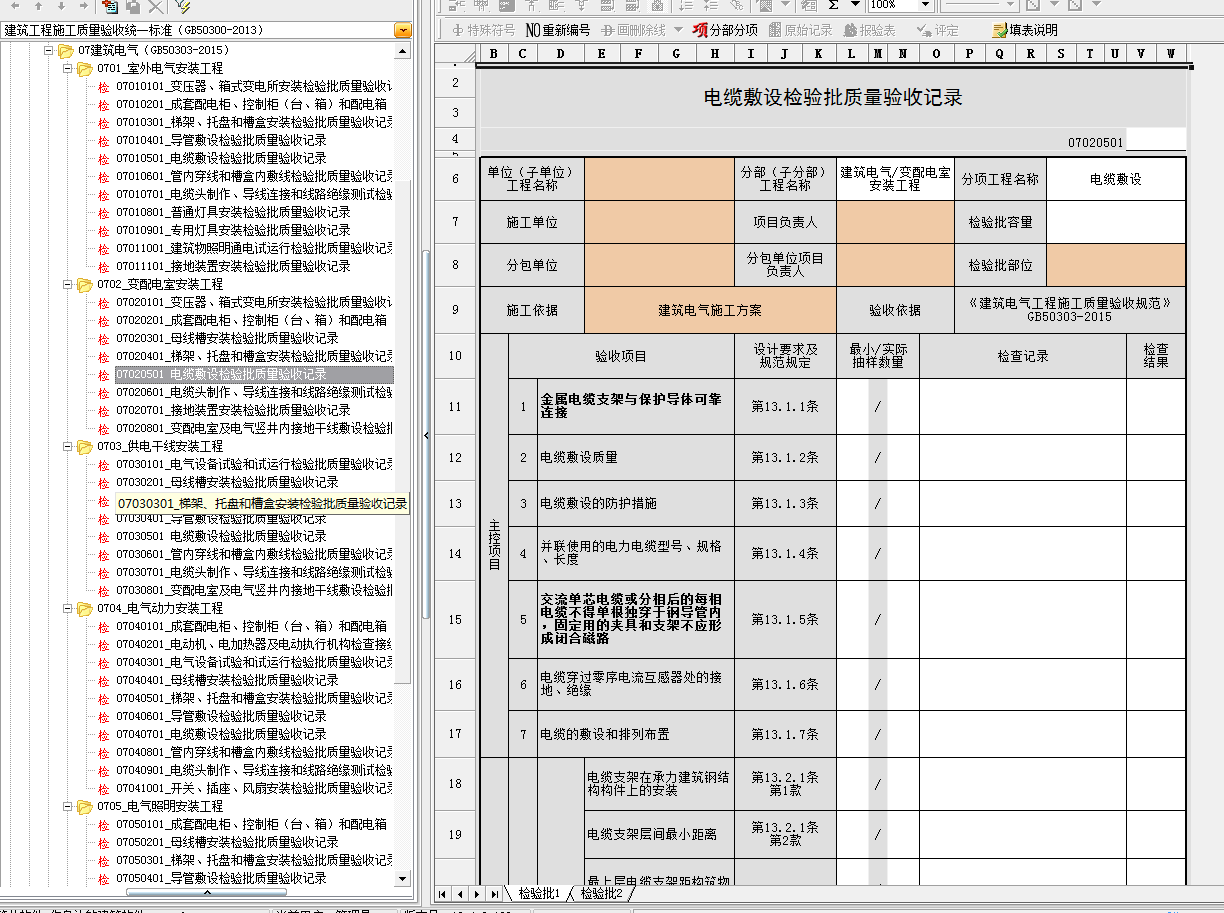Image resolution: width=1224 pixels, height=913 pixels.
Task: Switch to the 检验批2 sheet tab
Action: click(601, 893)
